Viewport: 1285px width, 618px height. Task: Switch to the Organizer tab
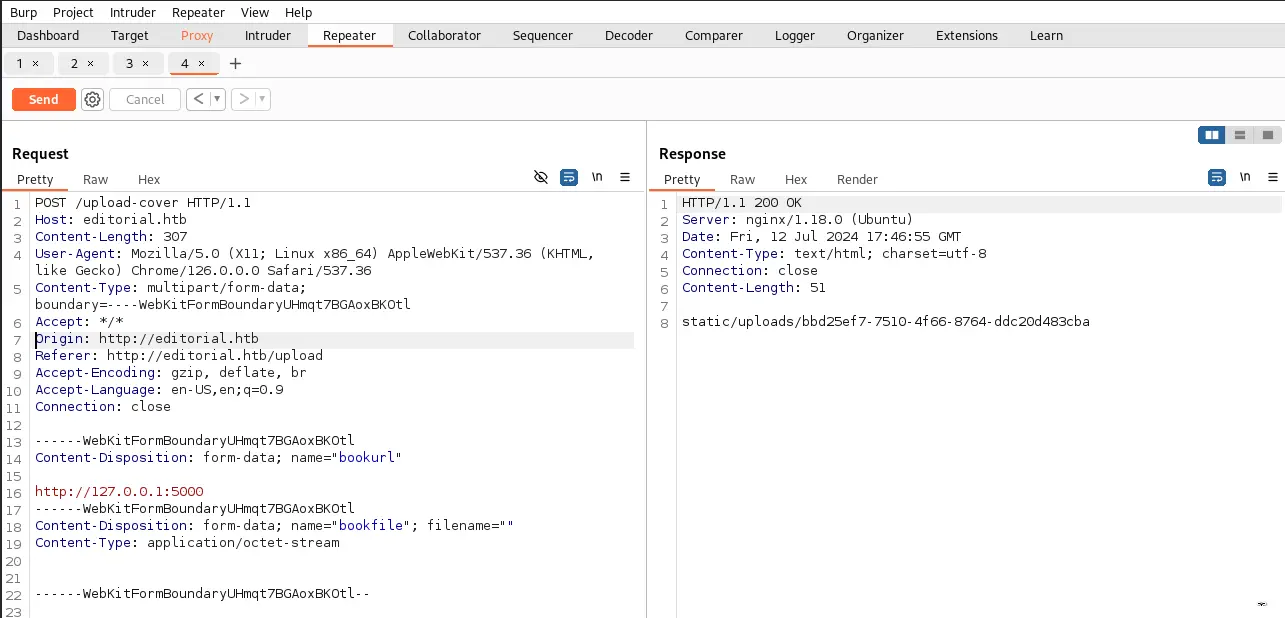coord(875,35)
